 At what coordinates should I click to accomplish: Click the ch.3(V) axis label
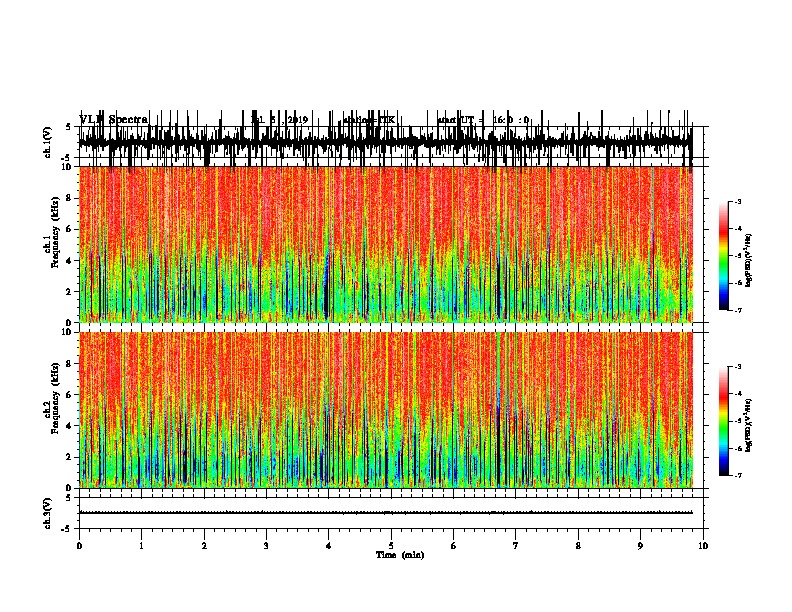tap(47, 513)
